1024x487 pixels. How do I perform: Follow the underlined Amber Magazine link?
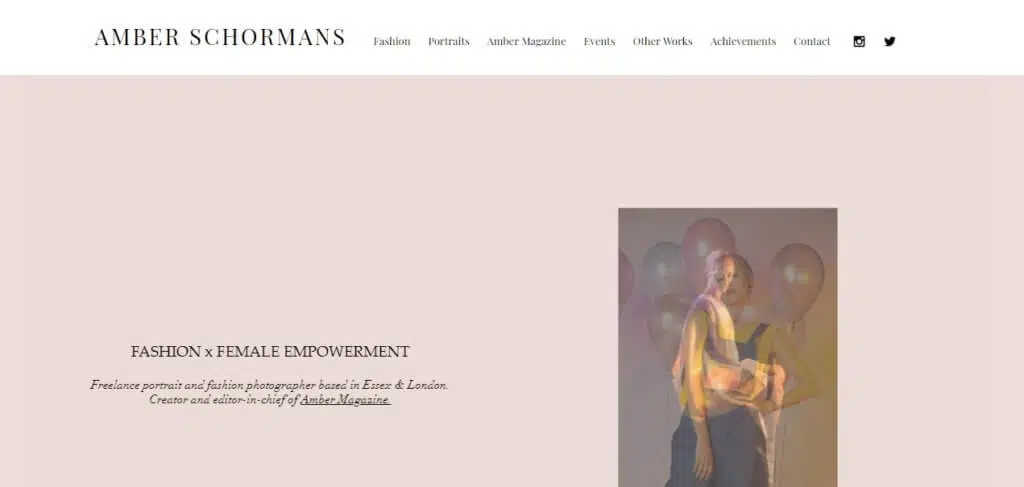pyautogui.click(x=345, y=400)
